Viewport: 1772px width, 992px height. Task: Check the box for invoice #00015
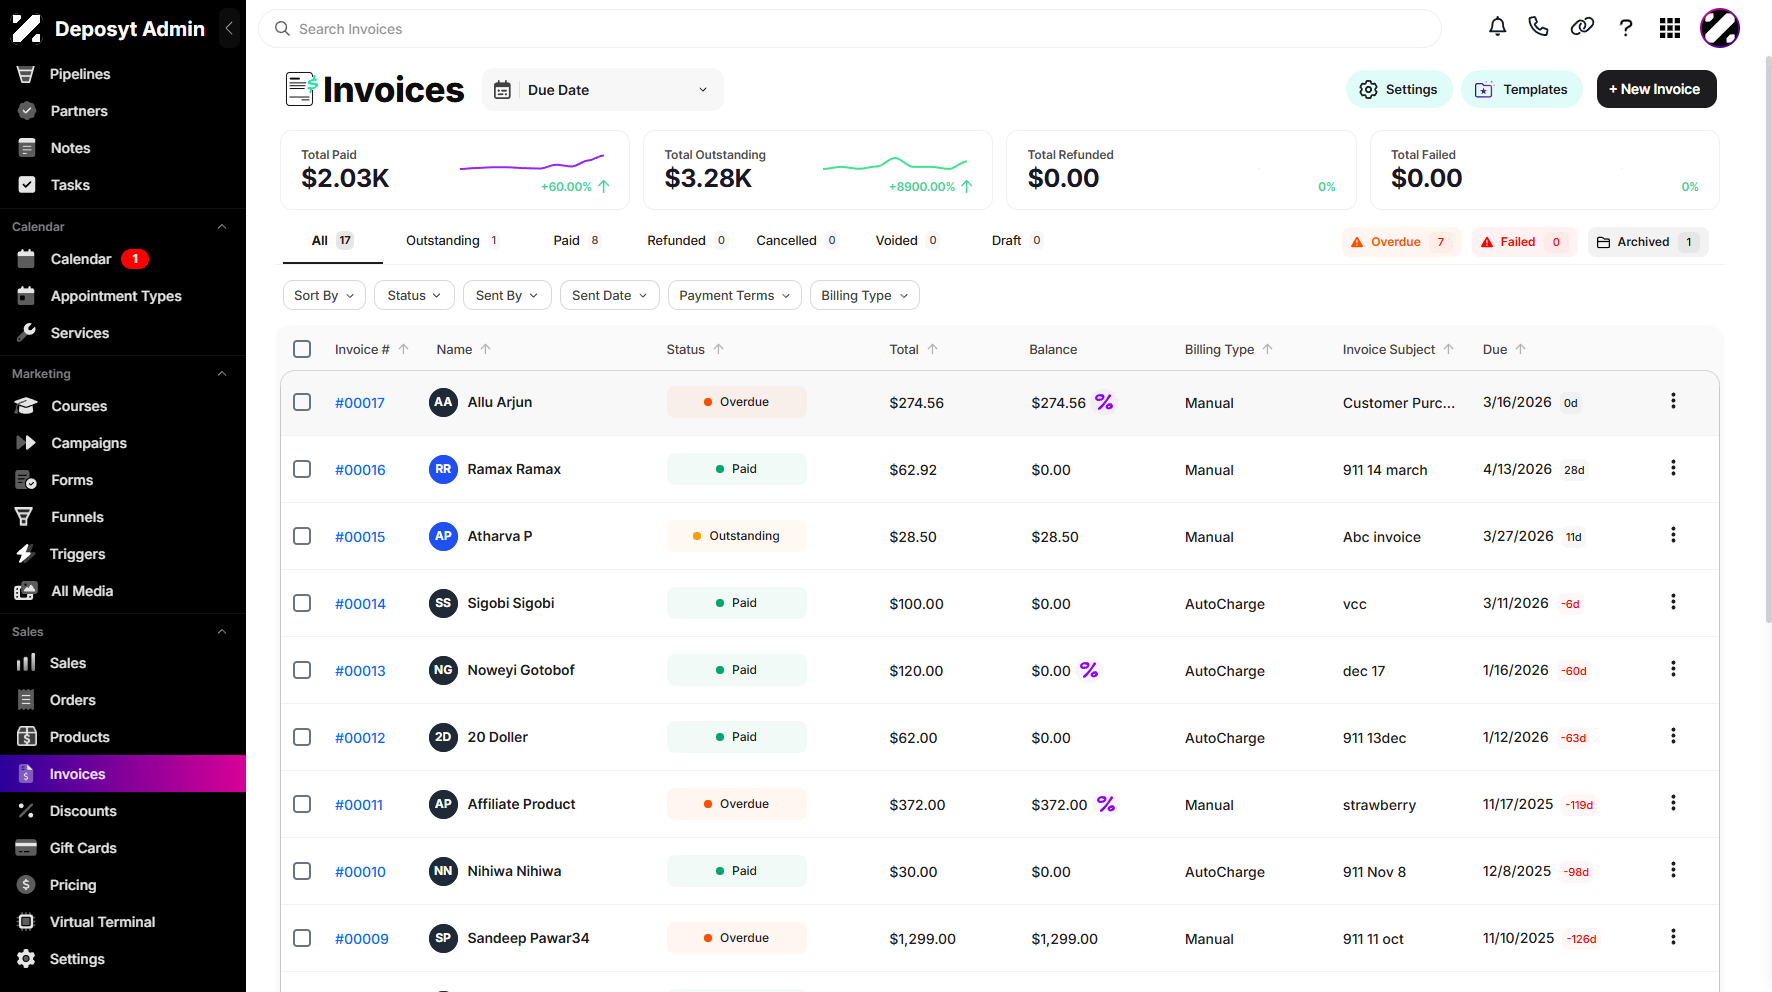tap(302, 536)
